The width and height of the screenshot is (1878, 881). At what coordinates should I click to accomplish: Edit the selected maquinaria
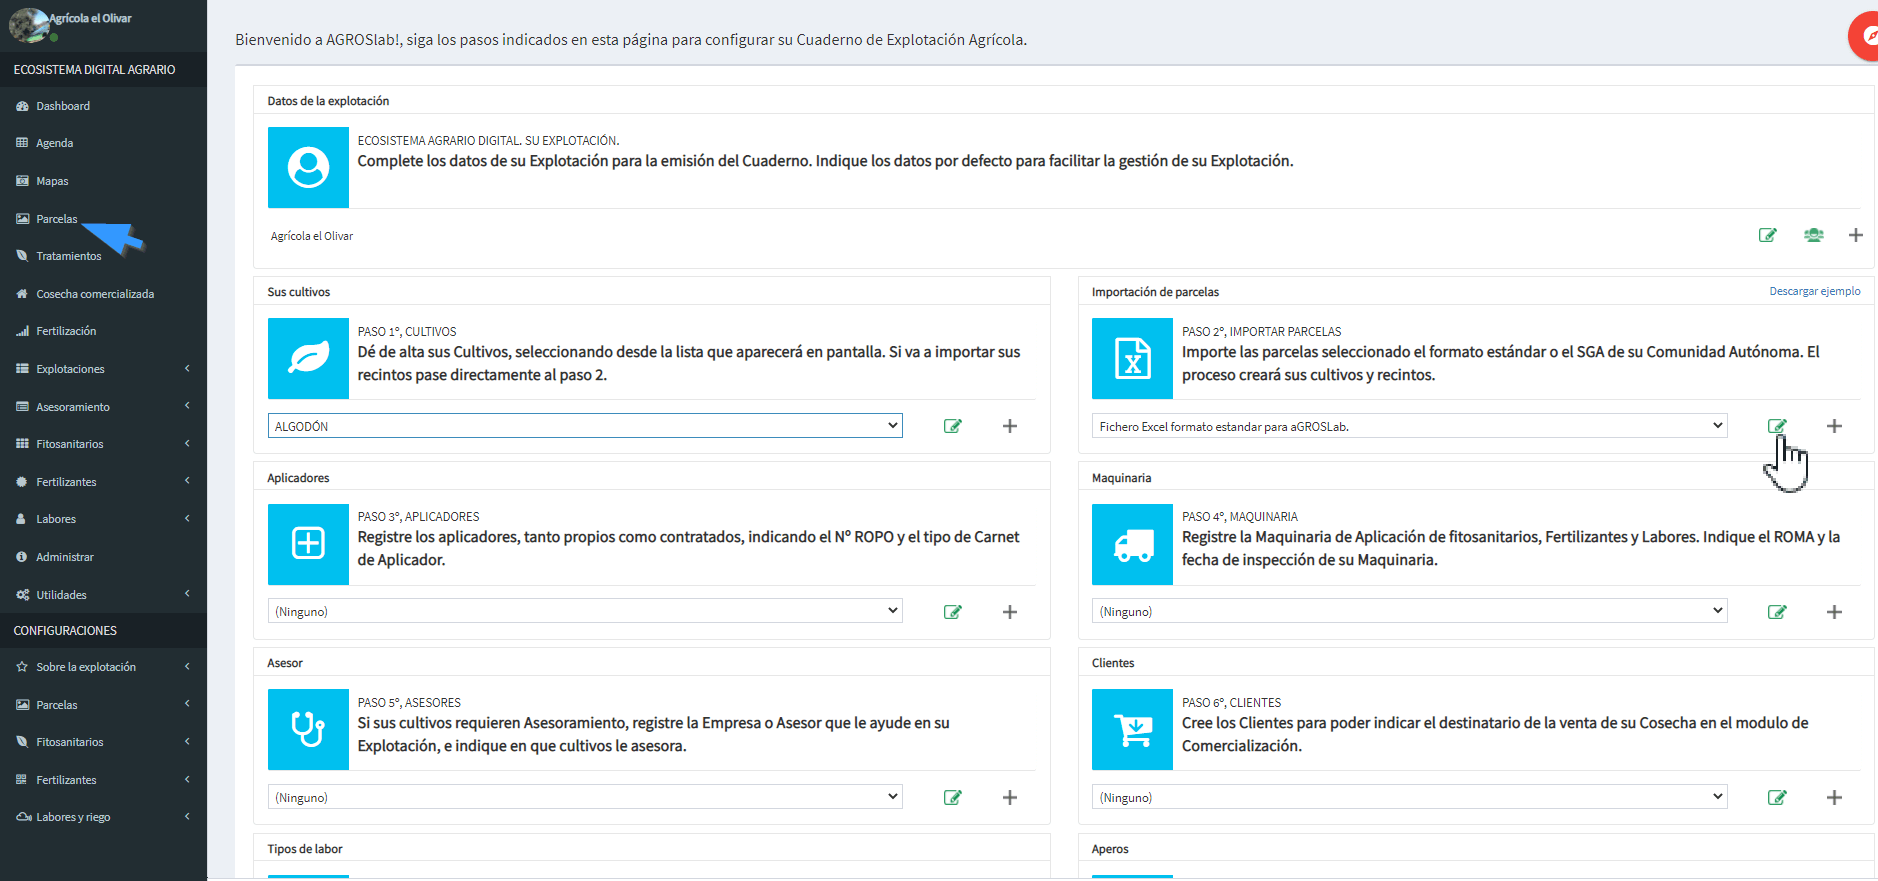1777,612
